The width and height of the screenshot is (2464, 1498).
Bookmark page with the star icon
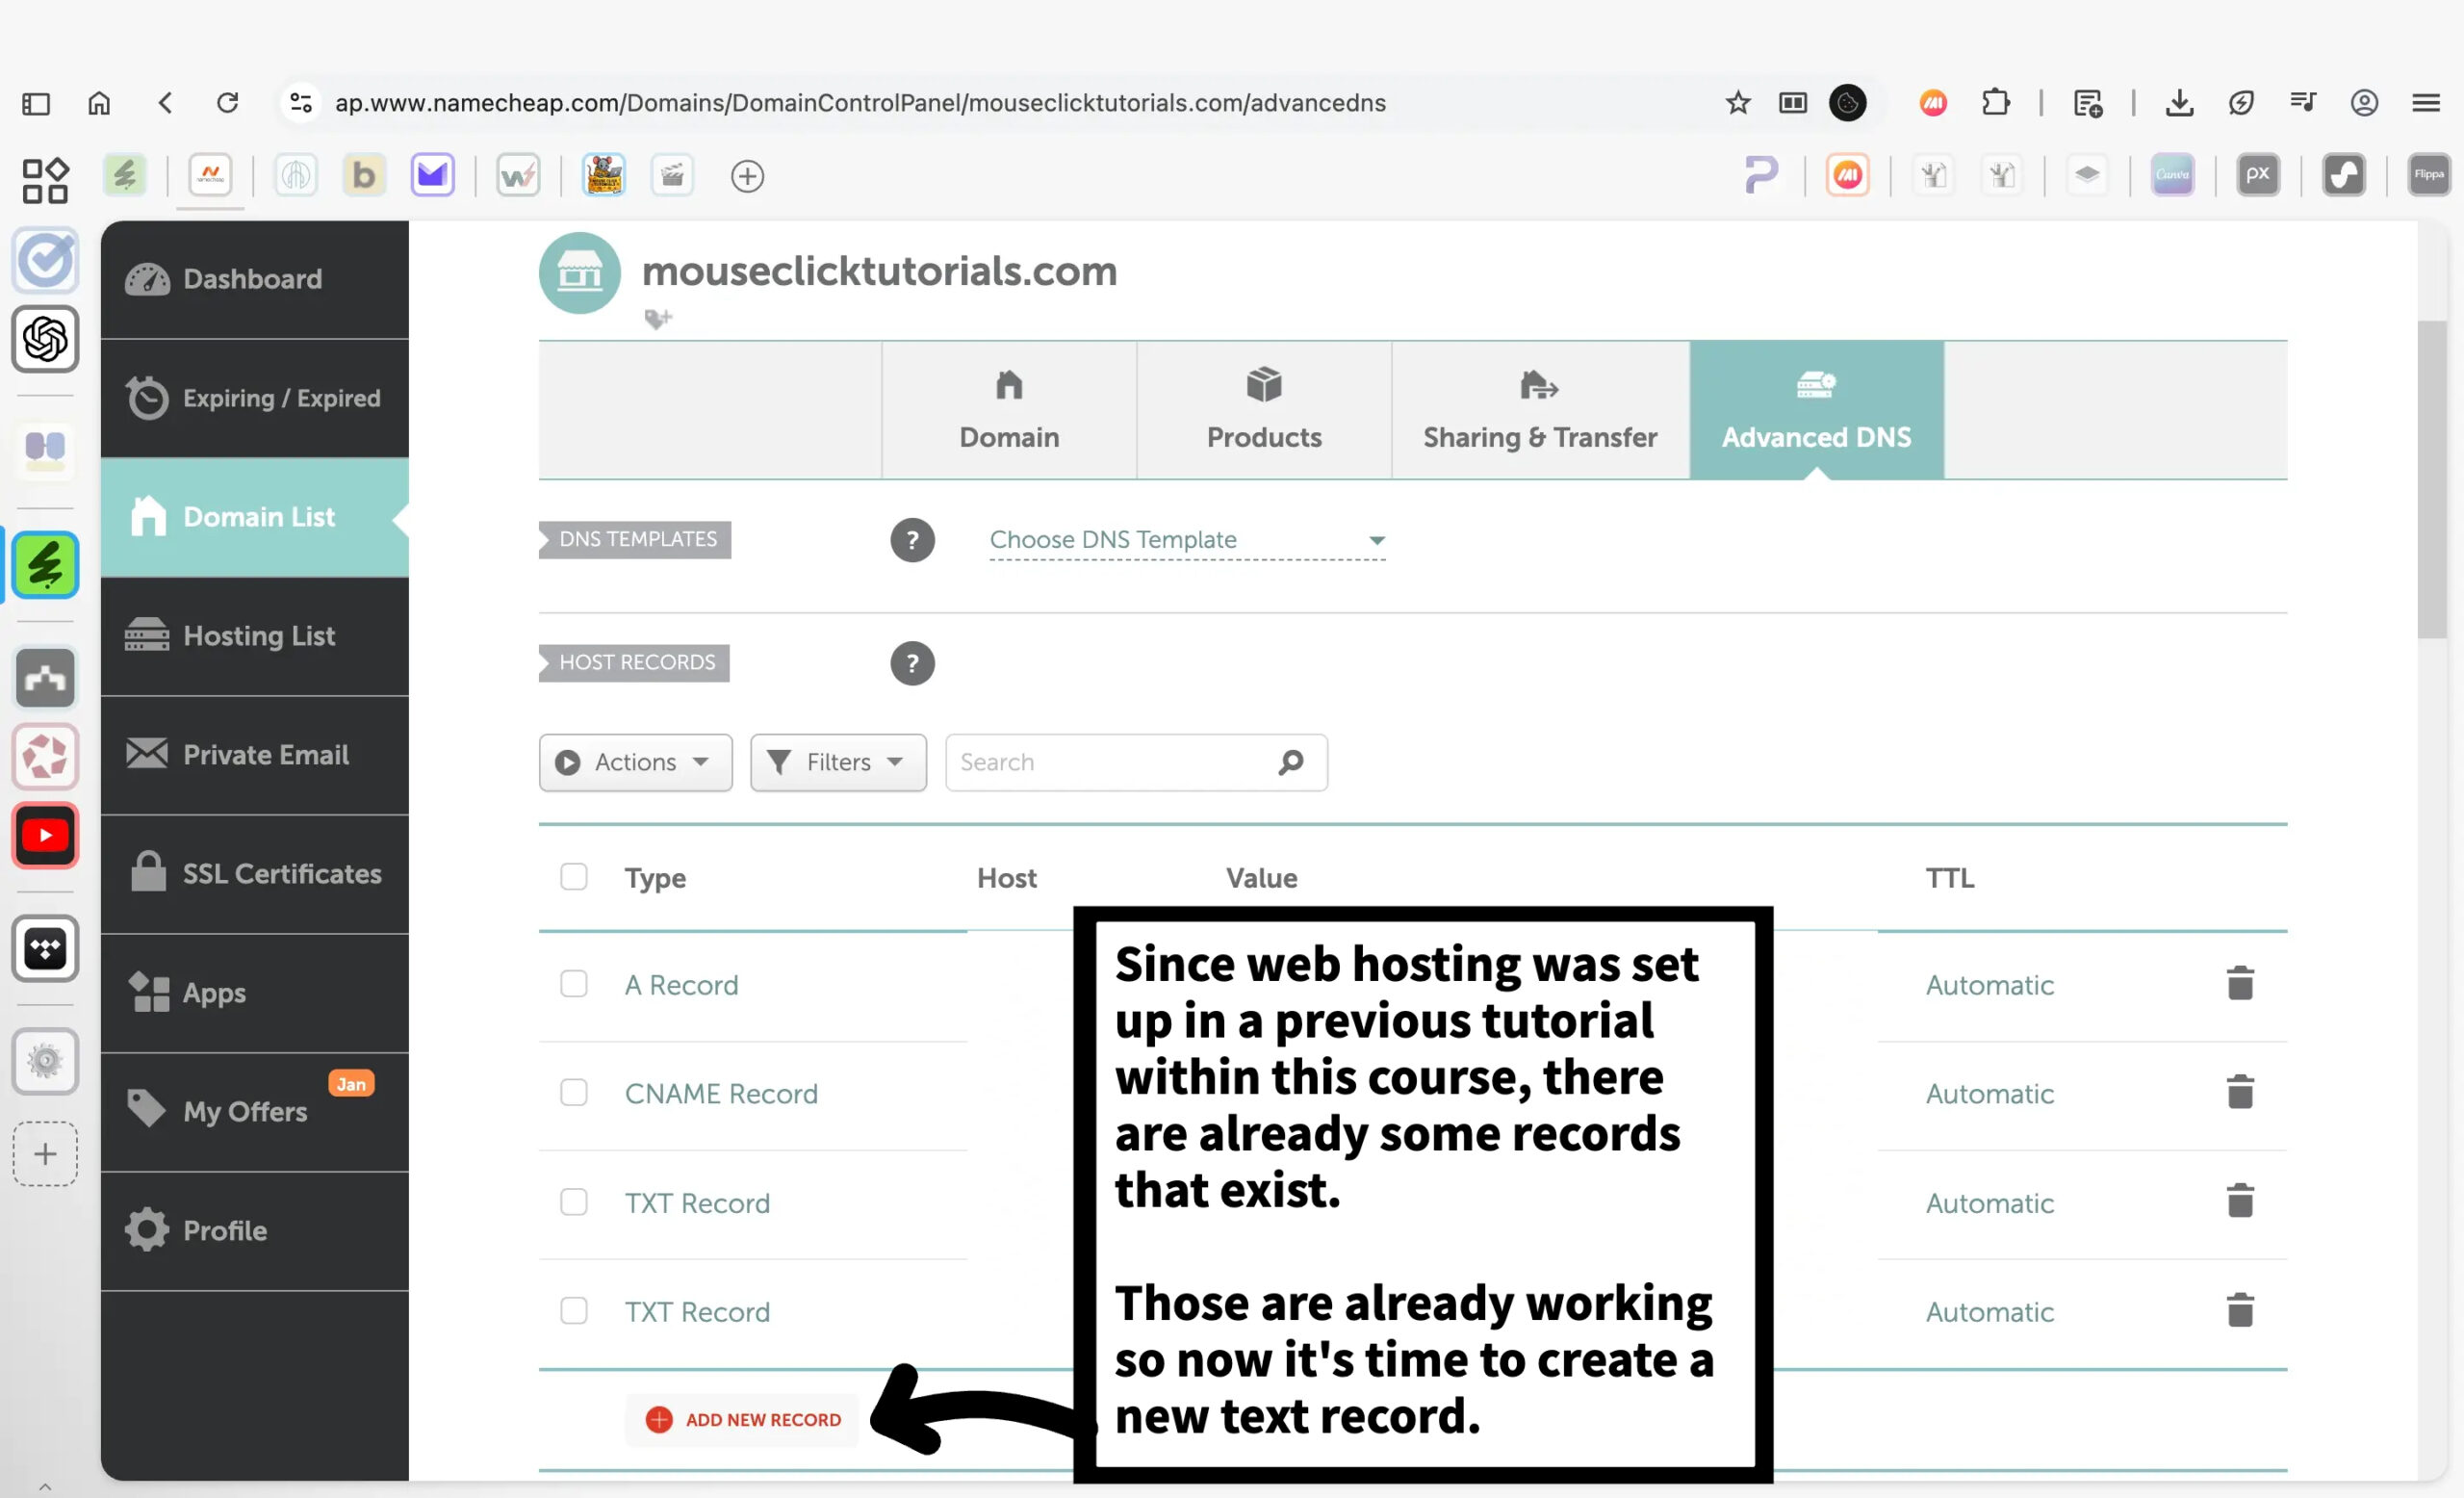click(1737, 103)
